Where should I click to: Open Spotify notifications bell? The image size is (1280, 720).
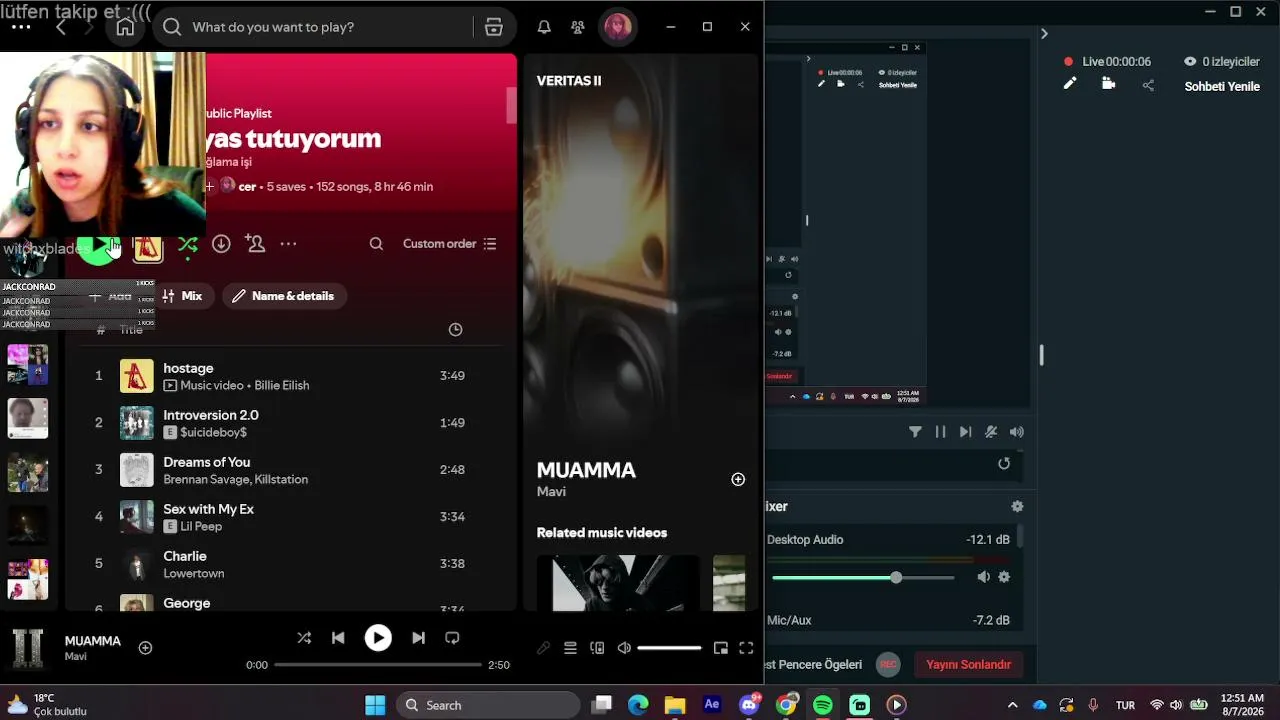click(x=544, y=27)
